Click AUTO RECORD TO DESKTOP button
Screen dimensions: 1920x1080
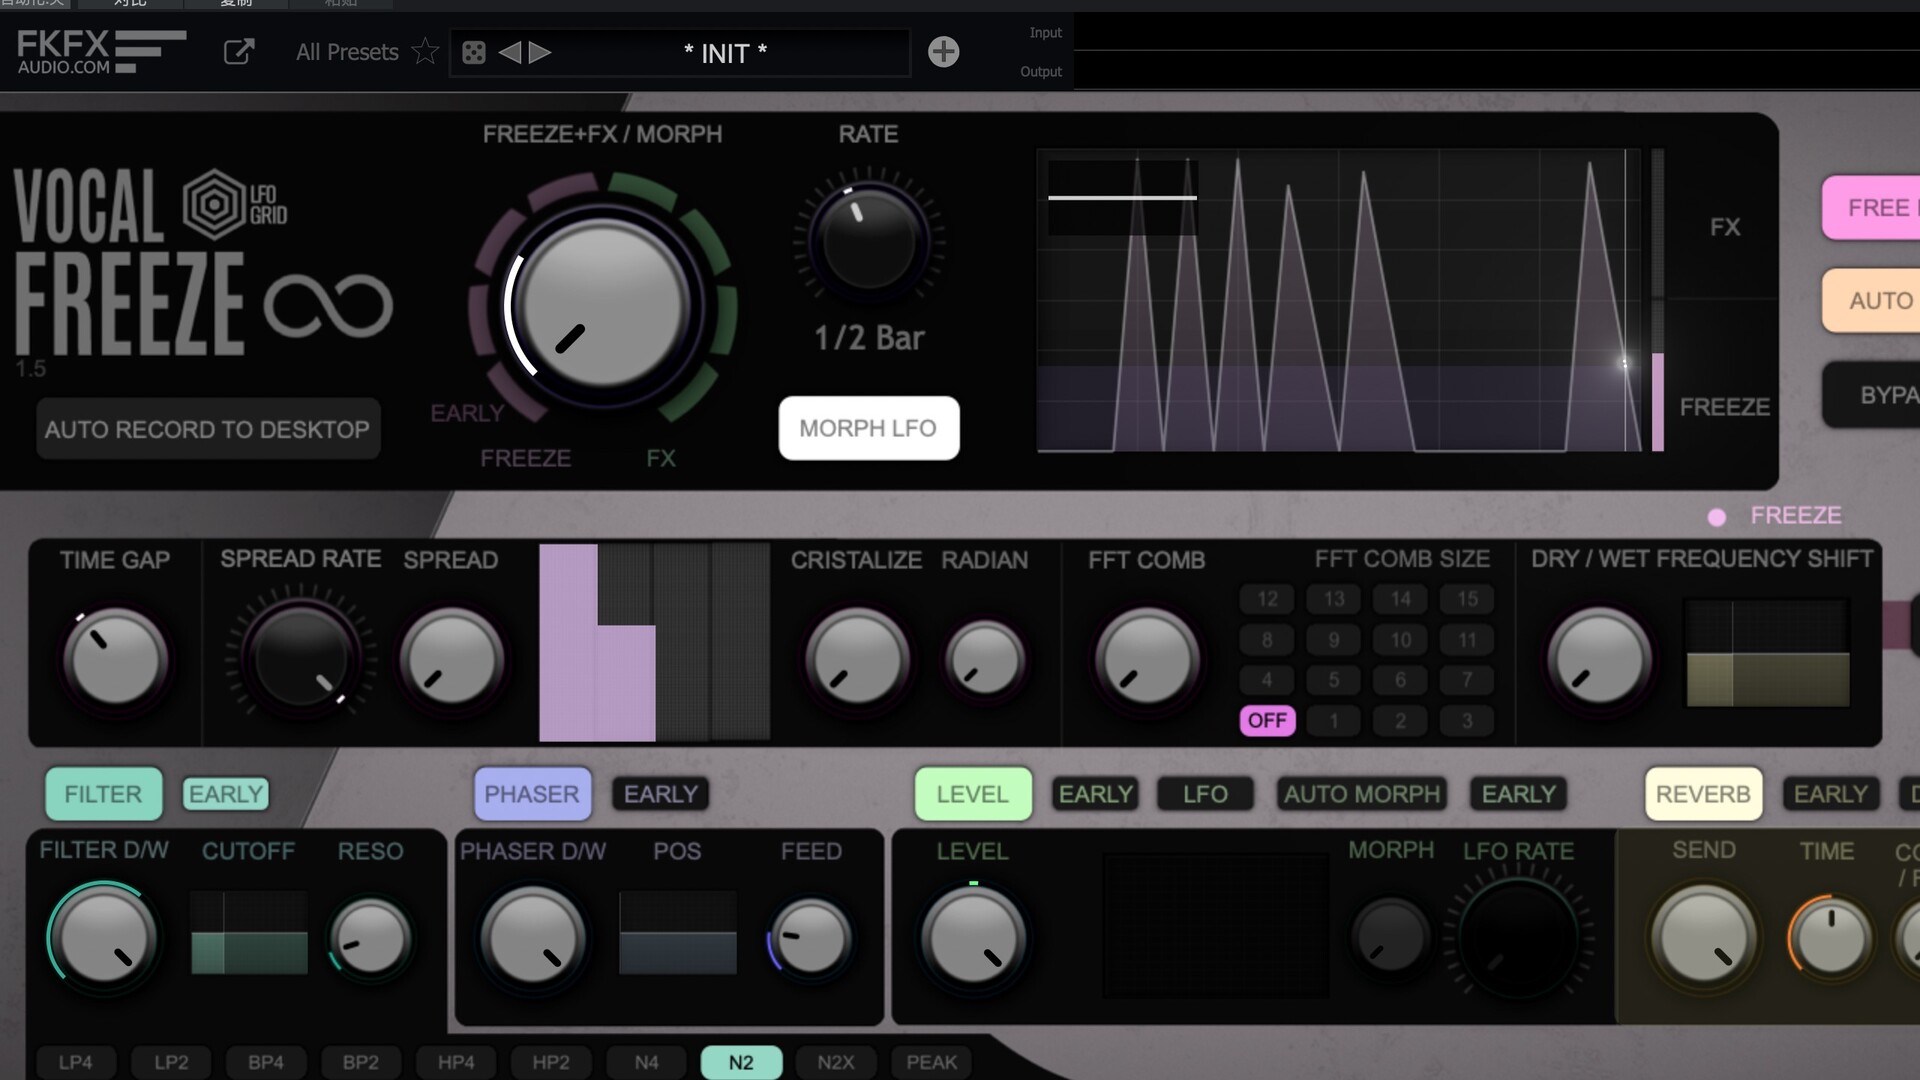[x=207, y=429]
